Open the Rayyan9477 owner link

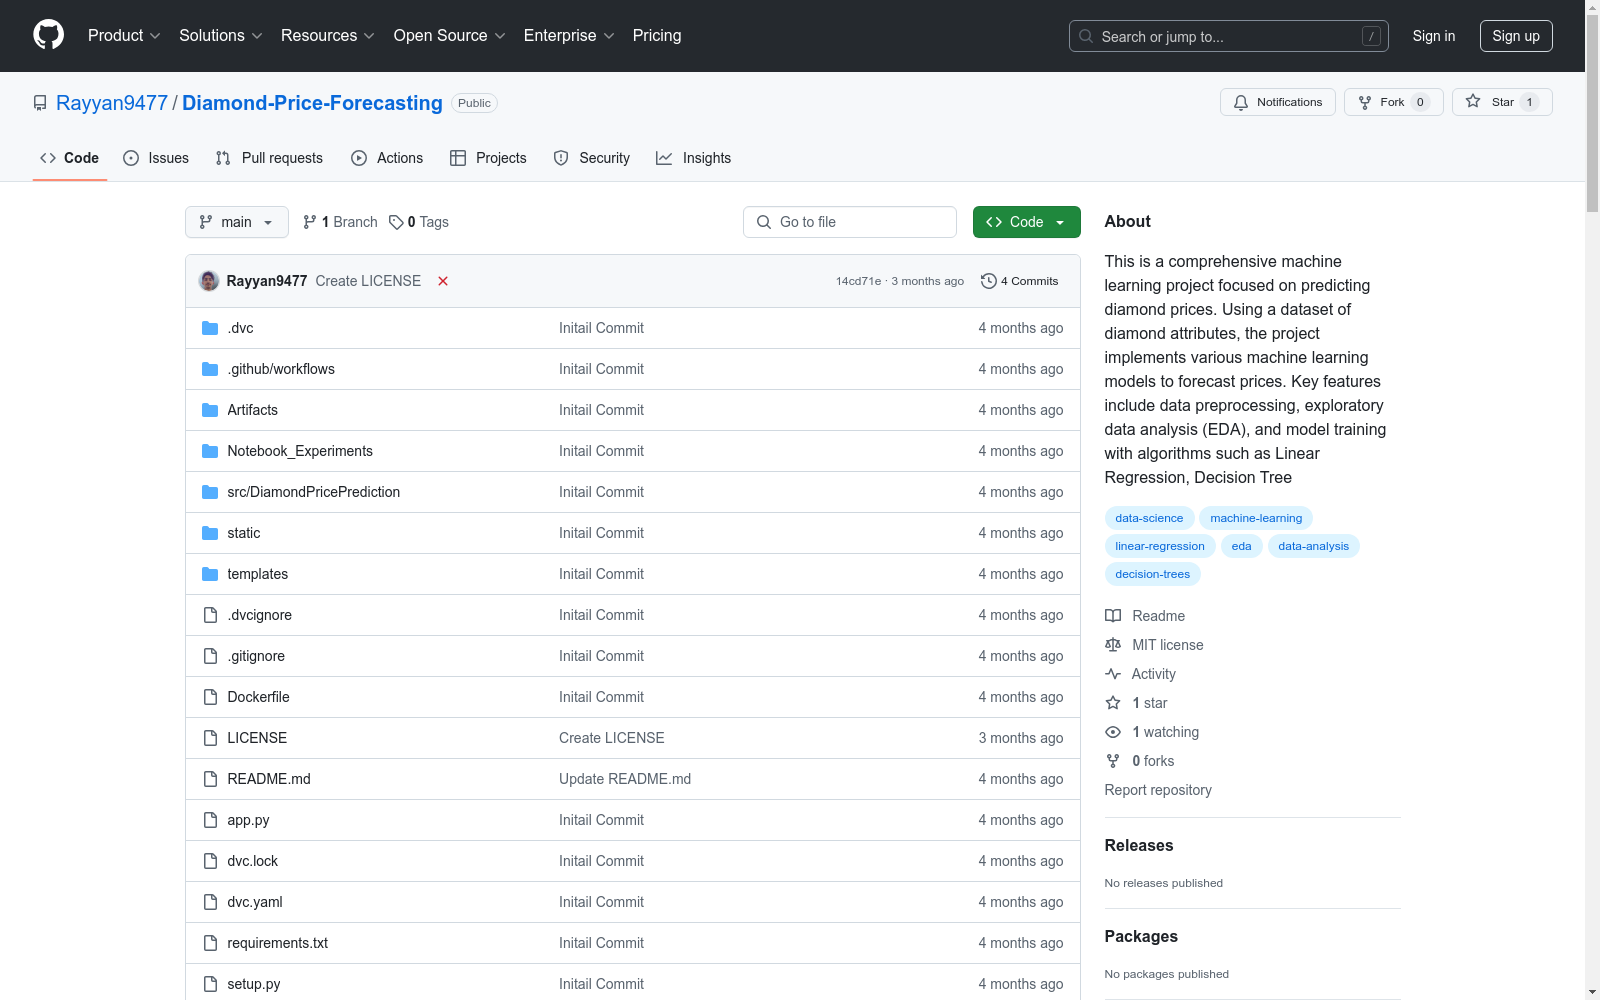[x=112, y=103]
